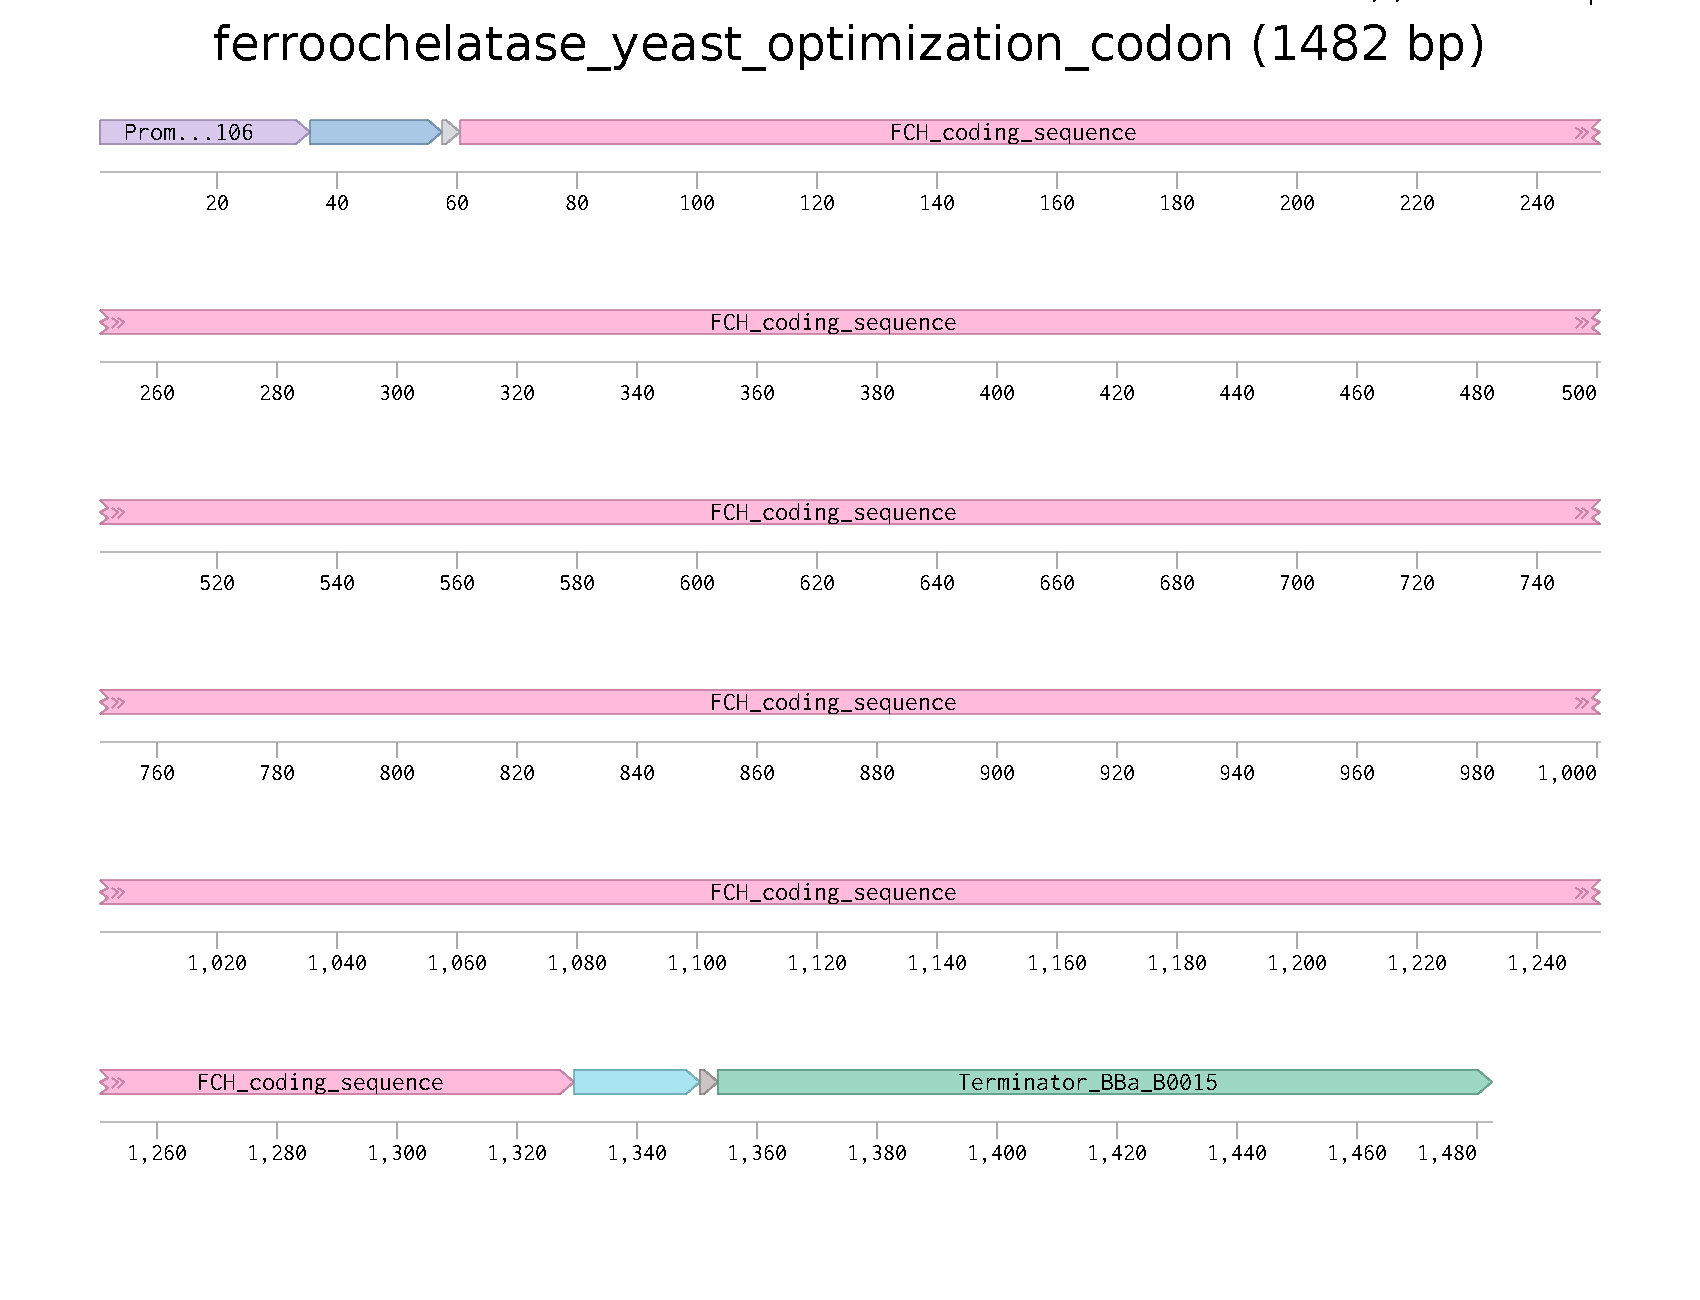The height and width of the screenshot is (1300, 1700).
Task: Click the continuation chevron ending the first row
Action: click(1584, 132)
